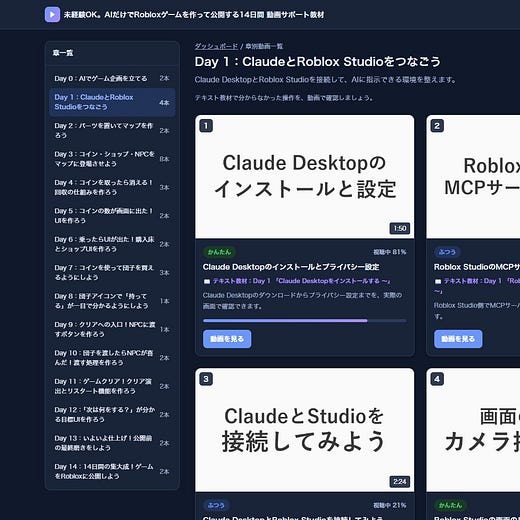
Task: Open Day 5 chapter in sidebar
Action: [x=112, y=216]
